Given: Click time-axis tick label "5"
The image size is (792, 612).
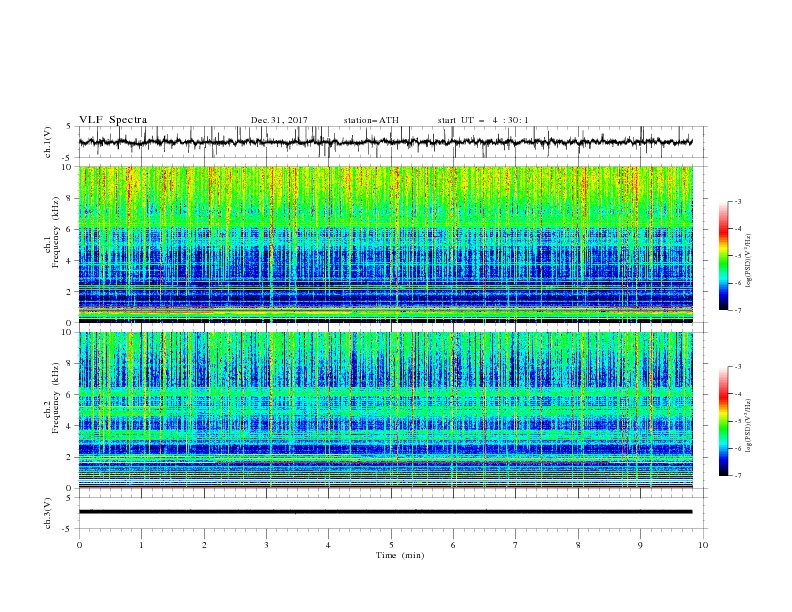Looking at the screenshot, I should (391, 545).
